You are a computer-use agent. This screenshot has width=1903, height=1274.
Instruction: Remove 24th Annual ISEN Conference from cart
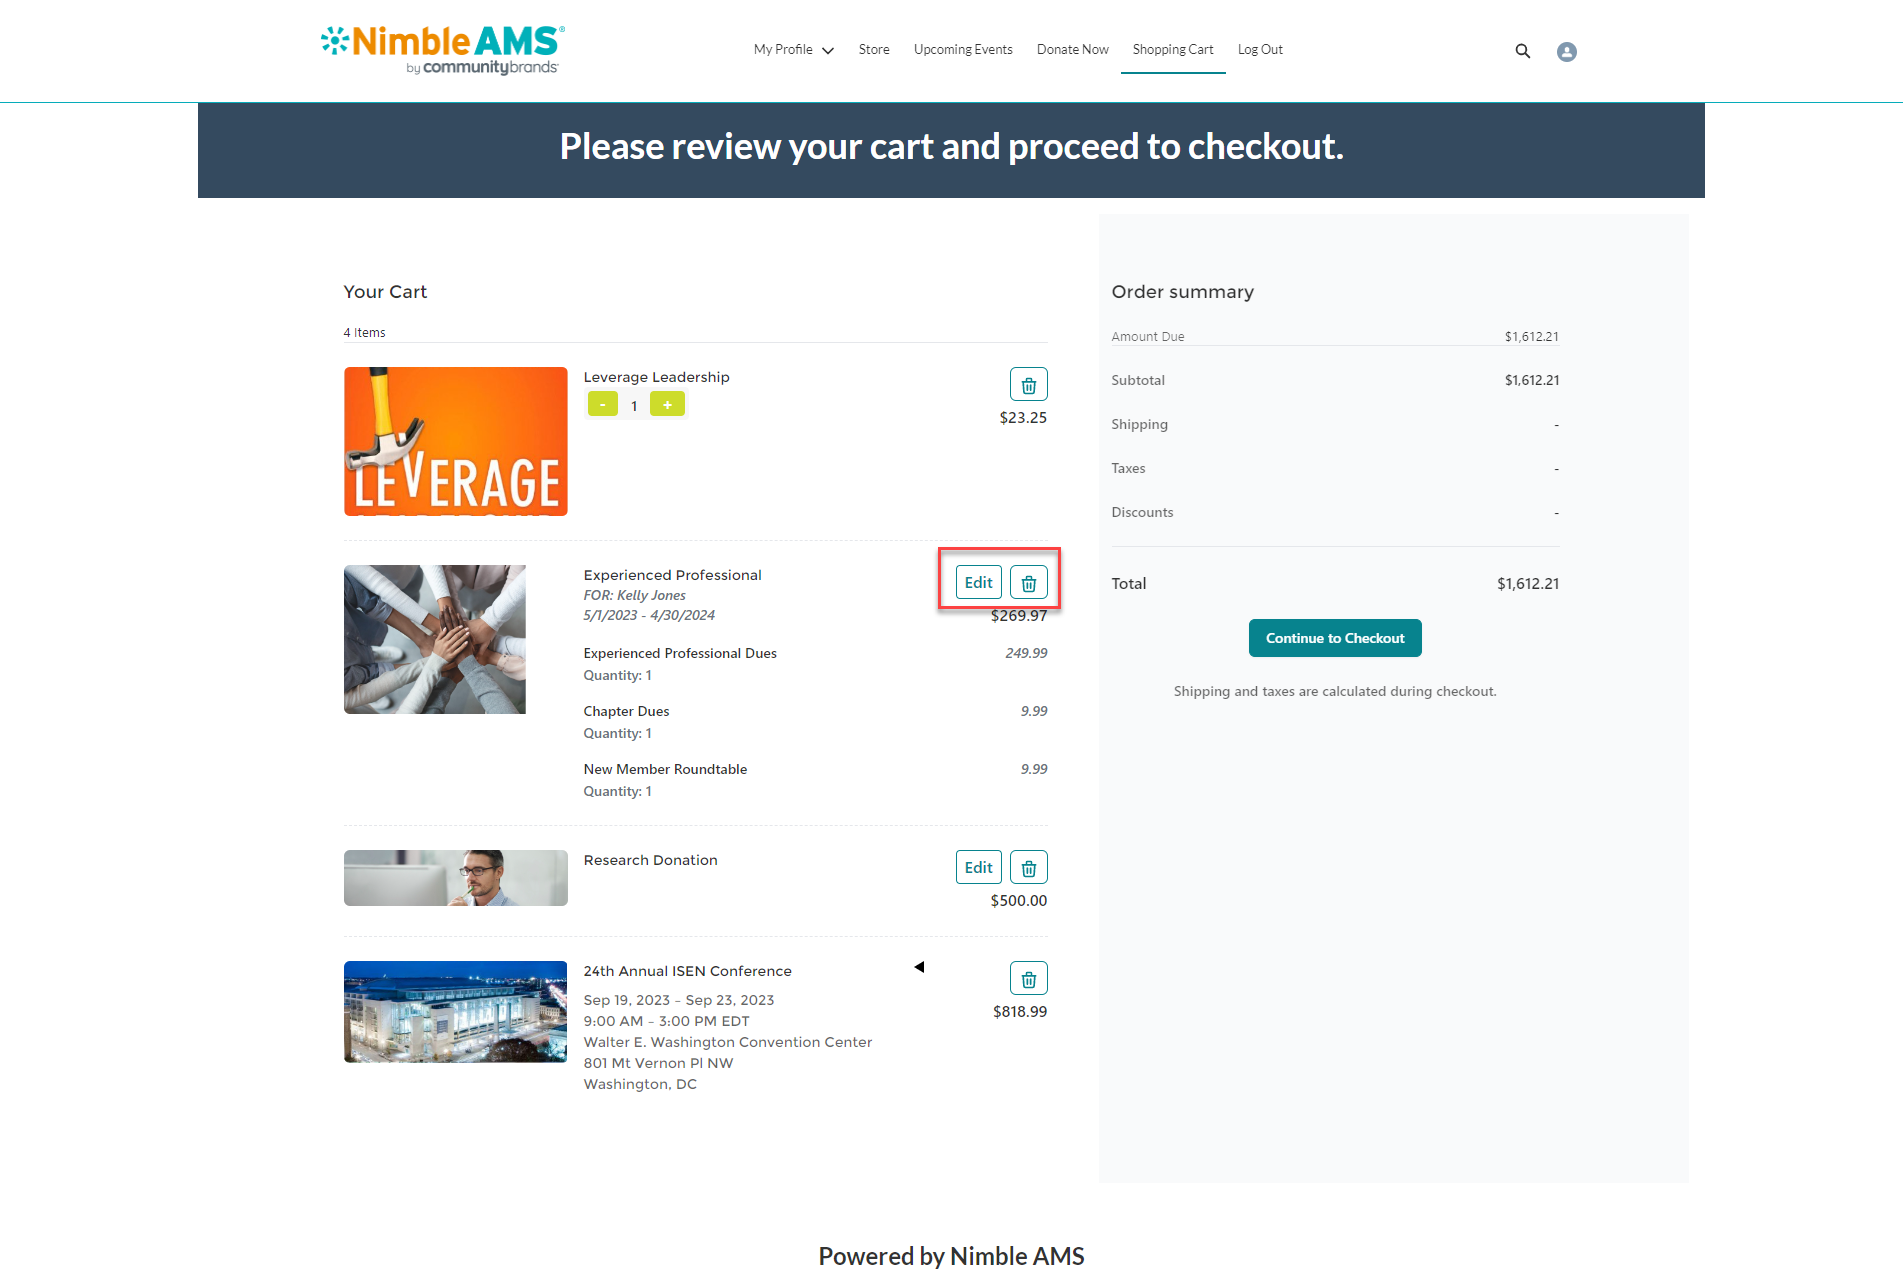(x=1028, y=979)
